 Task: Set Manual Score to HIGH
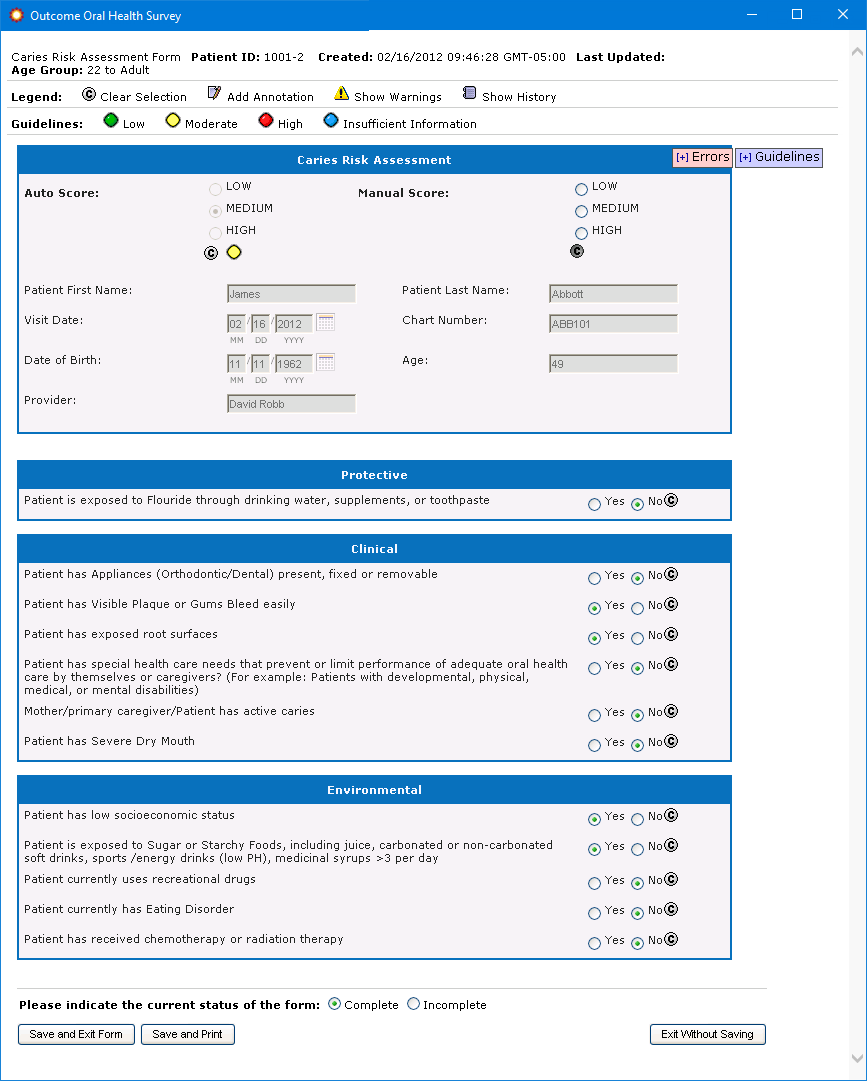[582, 234]
